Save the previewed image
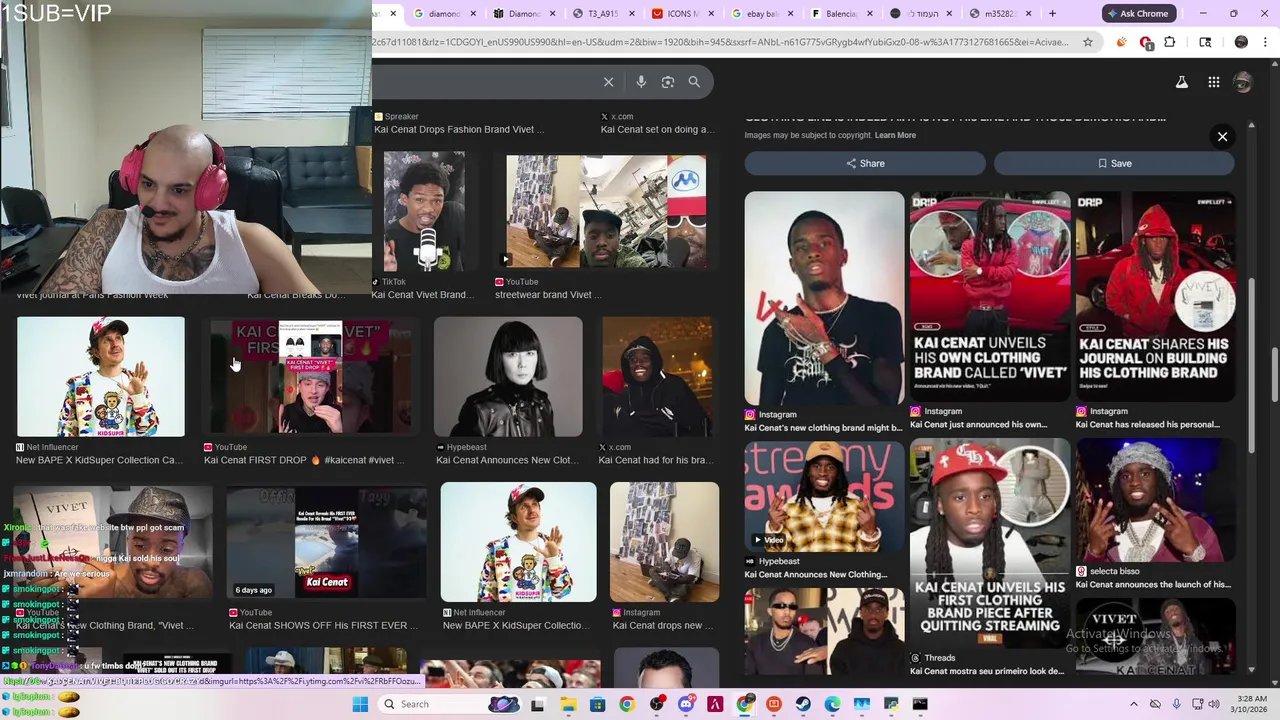Screen dimensions: 1280x720 tap(1114, 163)
